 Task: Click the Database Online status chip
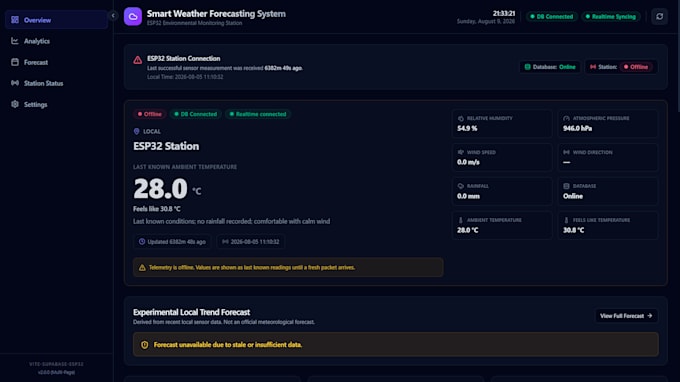click(x=550, y=67)
